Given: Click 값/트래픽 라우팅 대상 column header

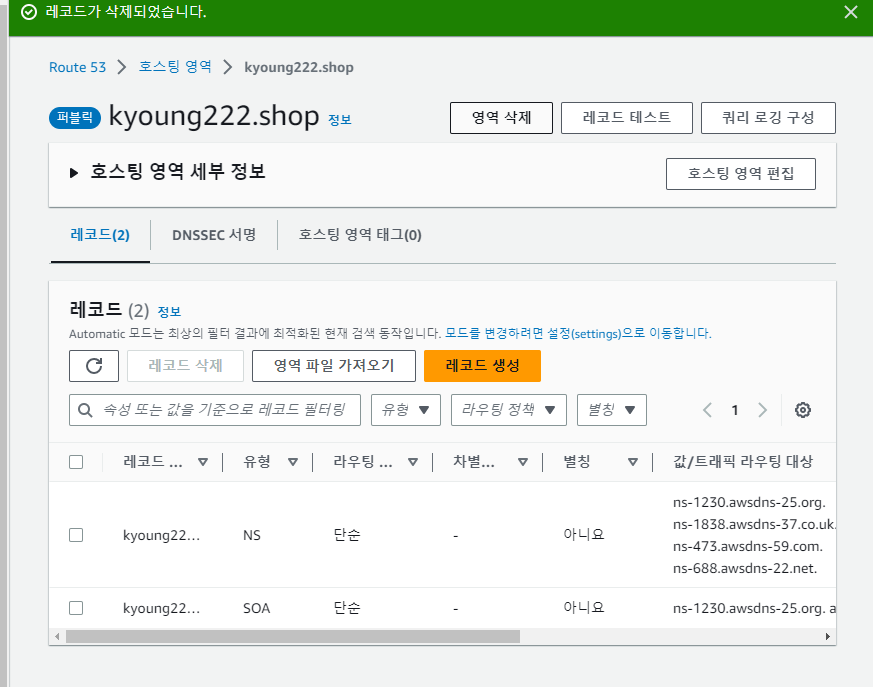Looking at the screenshot, I should point(743,462).
